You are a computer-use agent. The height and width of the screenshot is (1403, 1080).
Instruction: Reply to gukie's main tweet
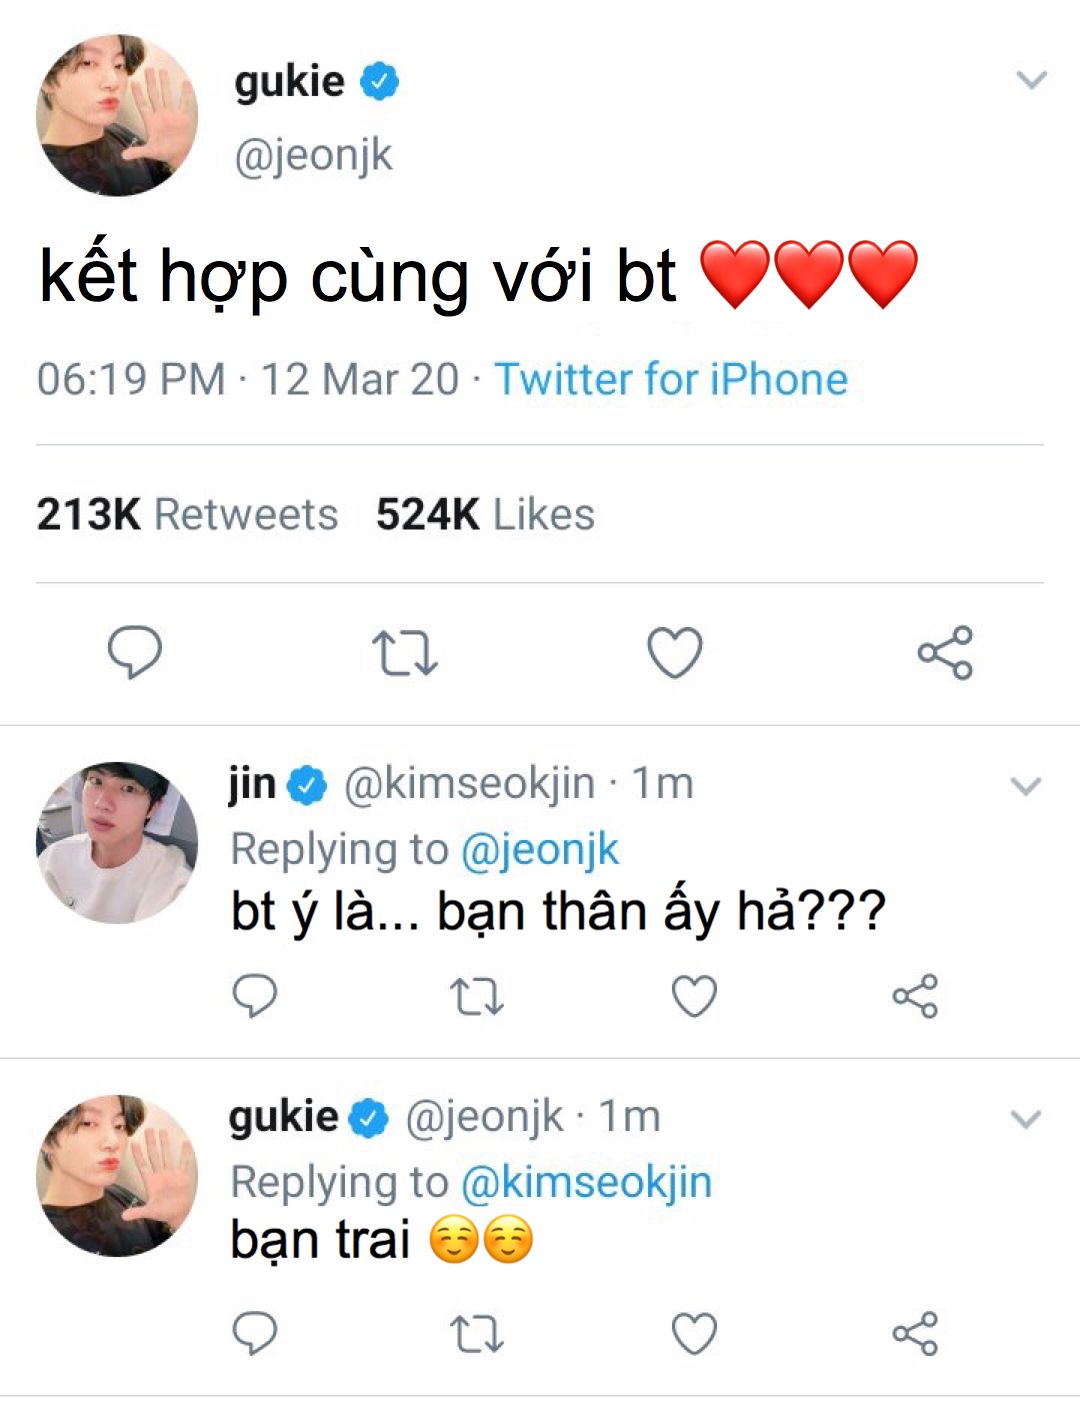pyautogui.click(x=135, y=652)
